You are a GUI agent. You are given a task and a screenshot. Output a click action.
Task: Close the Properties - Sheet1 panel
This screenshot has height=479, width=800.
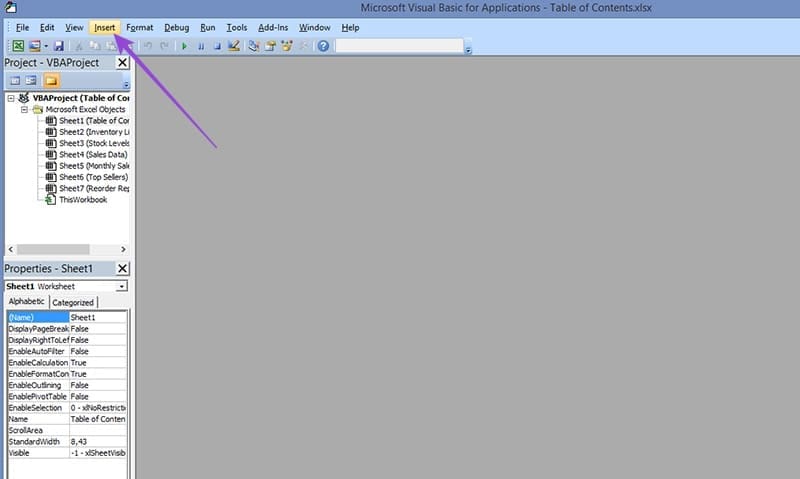coord(122,269)
